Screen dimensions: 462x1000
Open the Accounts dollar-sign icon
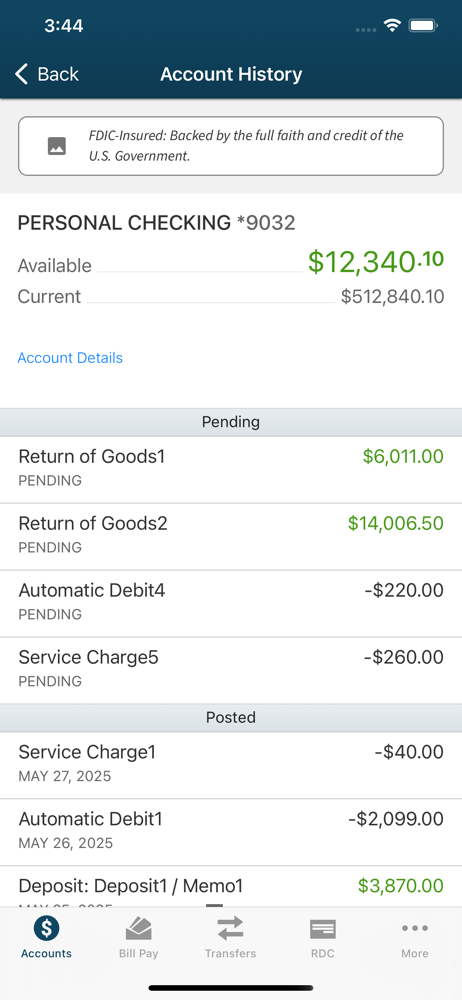46,929
